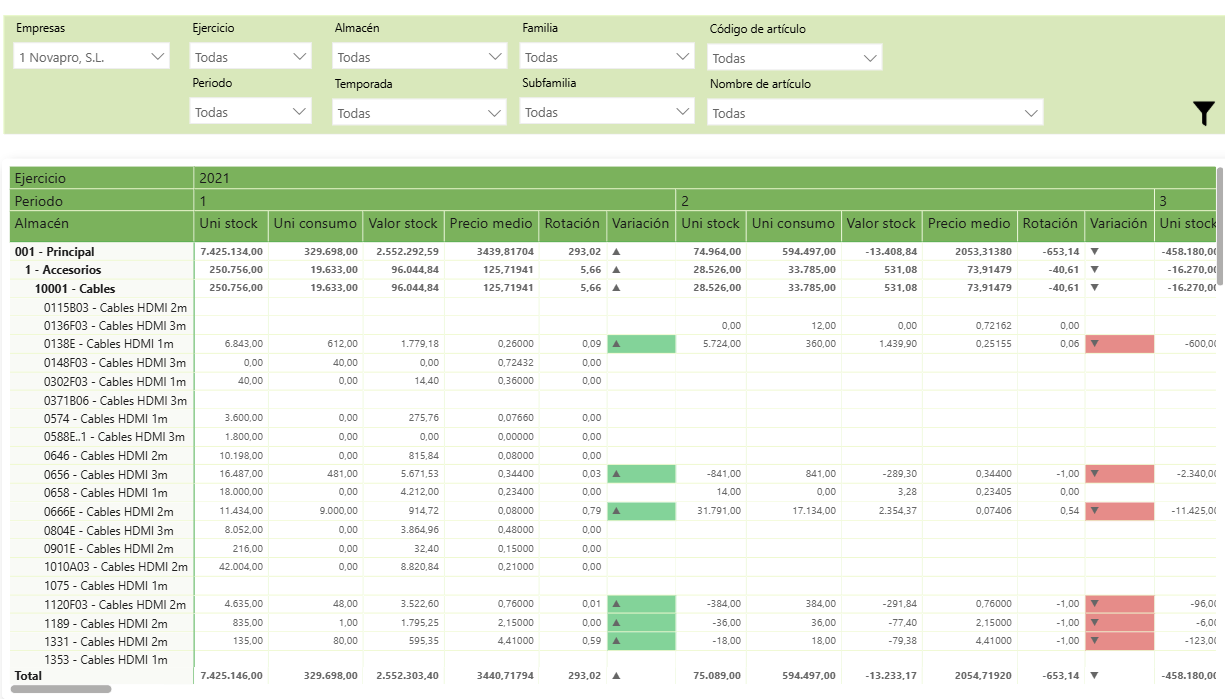Click first Precio medio column header

pyautogui.click(x=491, y=224)
